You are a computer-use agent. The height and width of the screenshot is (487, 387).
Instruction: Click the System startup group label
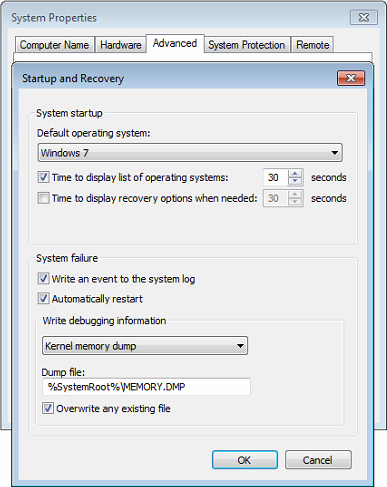coord(69,113)
